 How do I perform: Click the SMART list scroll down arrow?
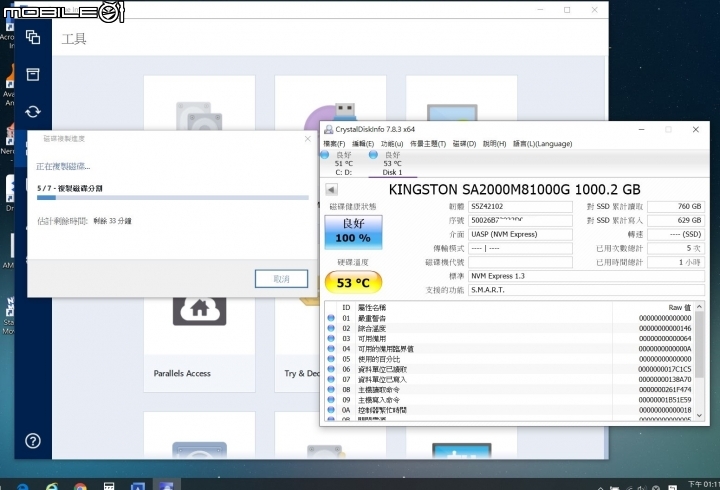[699, 415]
